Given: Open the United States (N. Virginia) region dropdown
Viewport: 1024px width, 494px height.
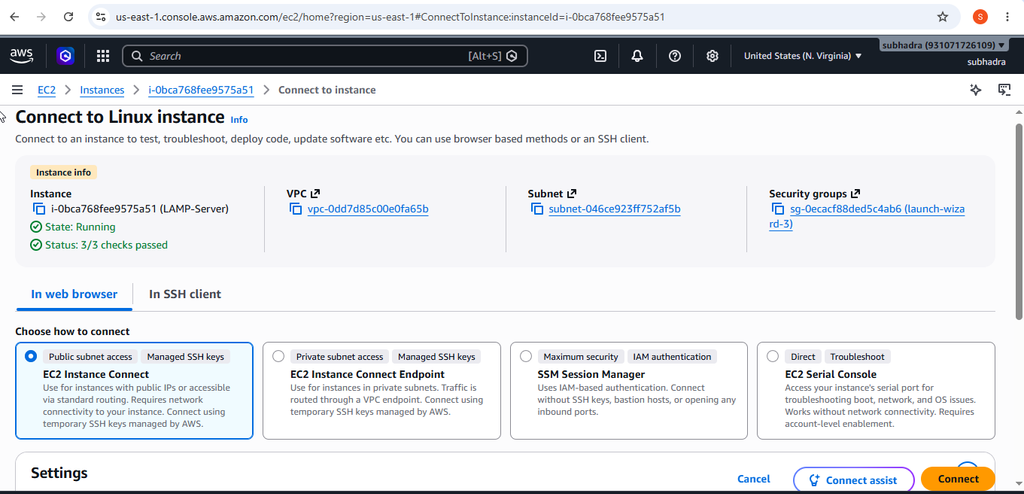Looking at the screenshot, I should click(803, 56).
